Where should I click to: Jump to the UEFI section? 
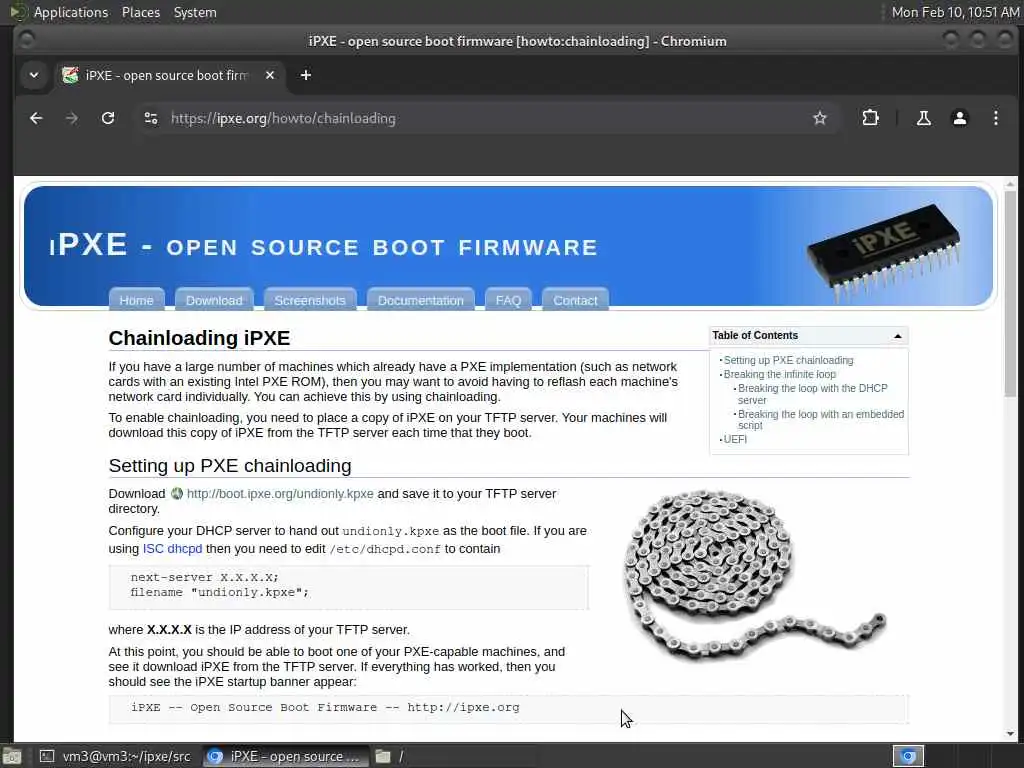click(735, 440)
